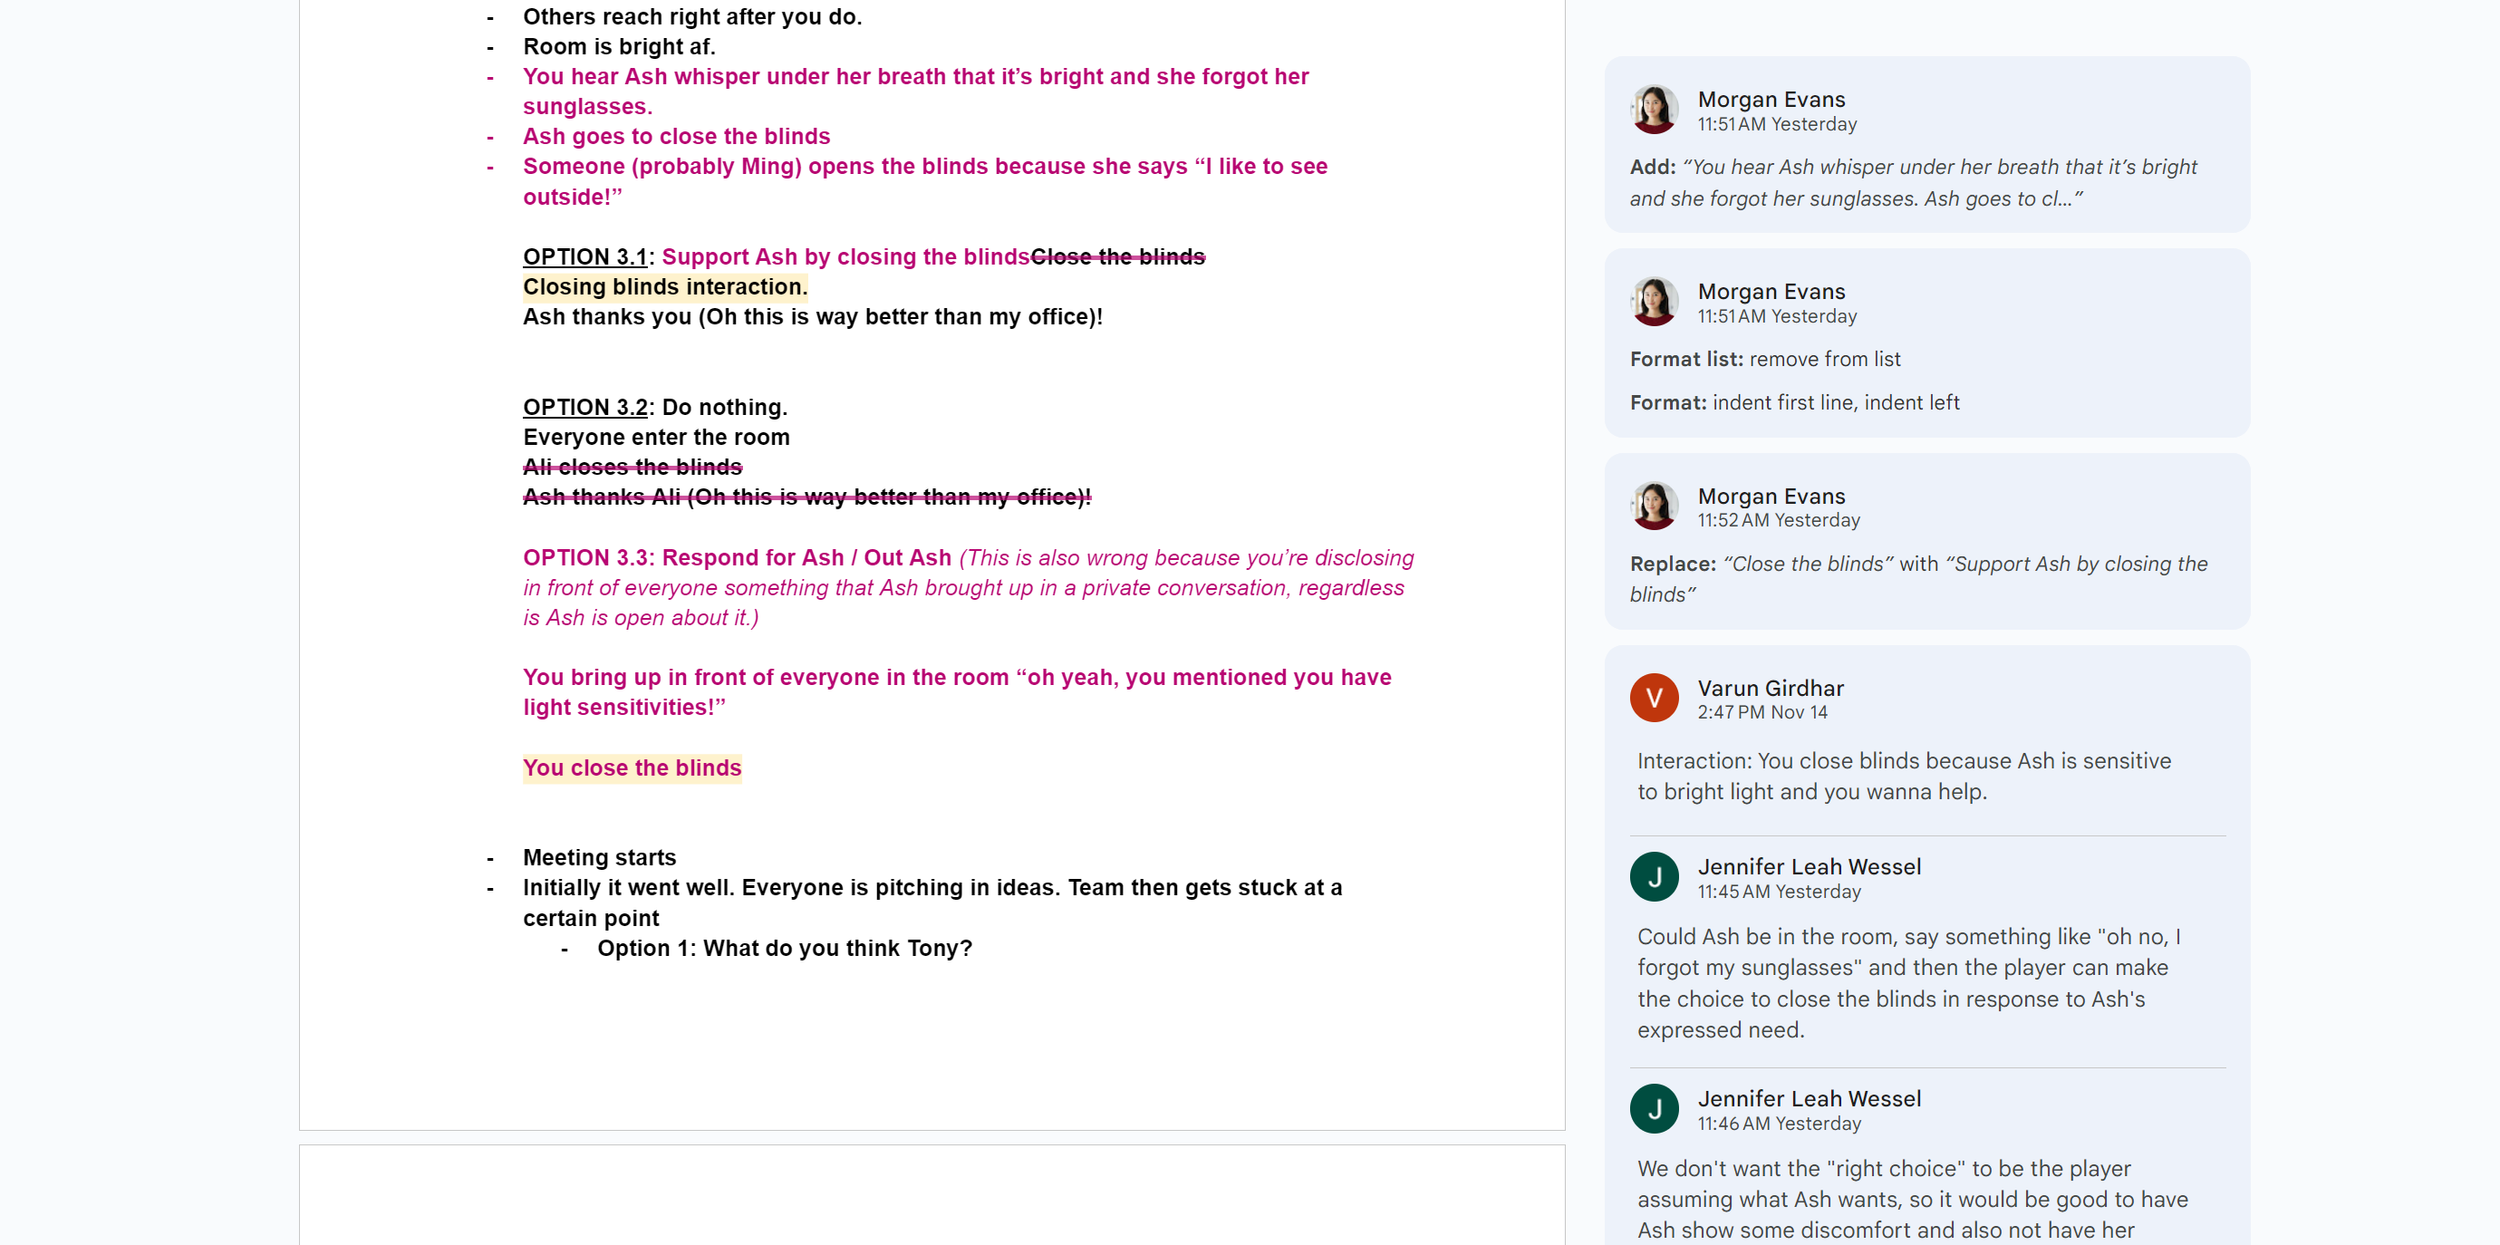The width and height of the screenshot is (2500, 1245).
Task: Click Jennifer's reply about forgotten sunglasses
Action: (x=1908, y=983)
